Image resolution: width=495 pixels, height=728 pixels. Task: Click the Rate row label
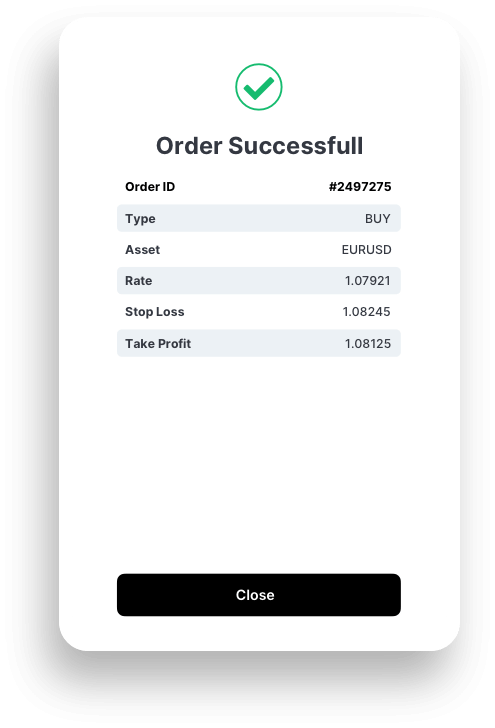(138, 280)
